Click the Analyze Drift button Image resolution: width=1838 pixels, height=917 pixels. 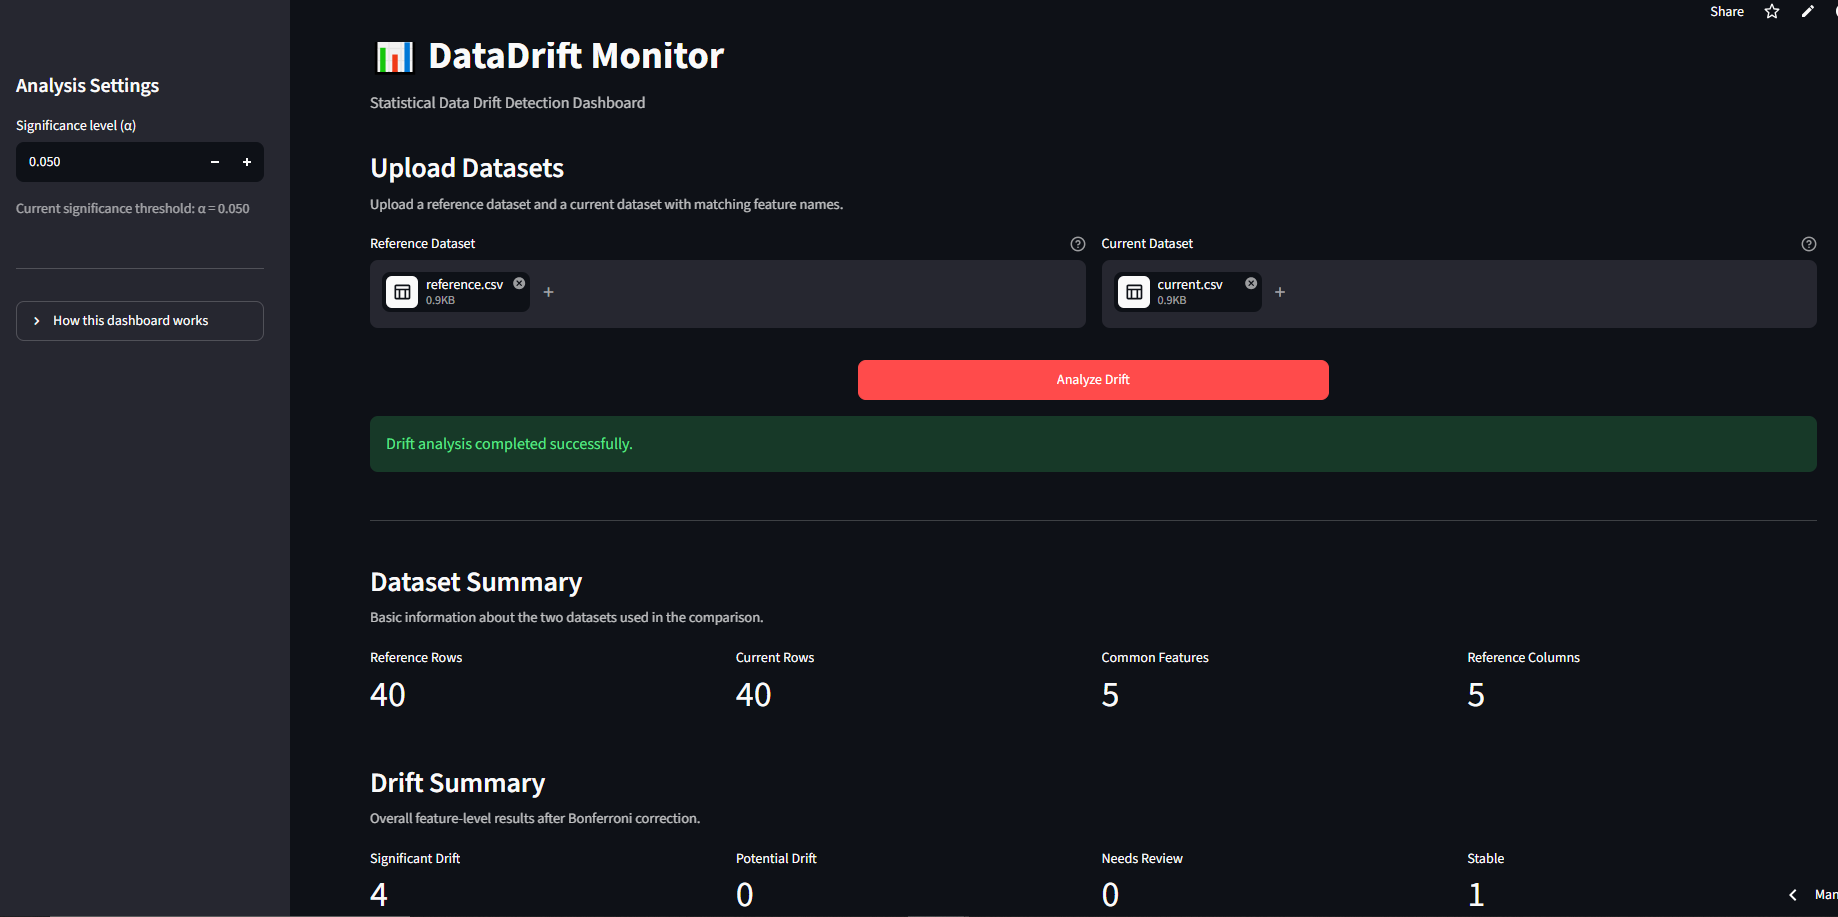(1093, 380)
